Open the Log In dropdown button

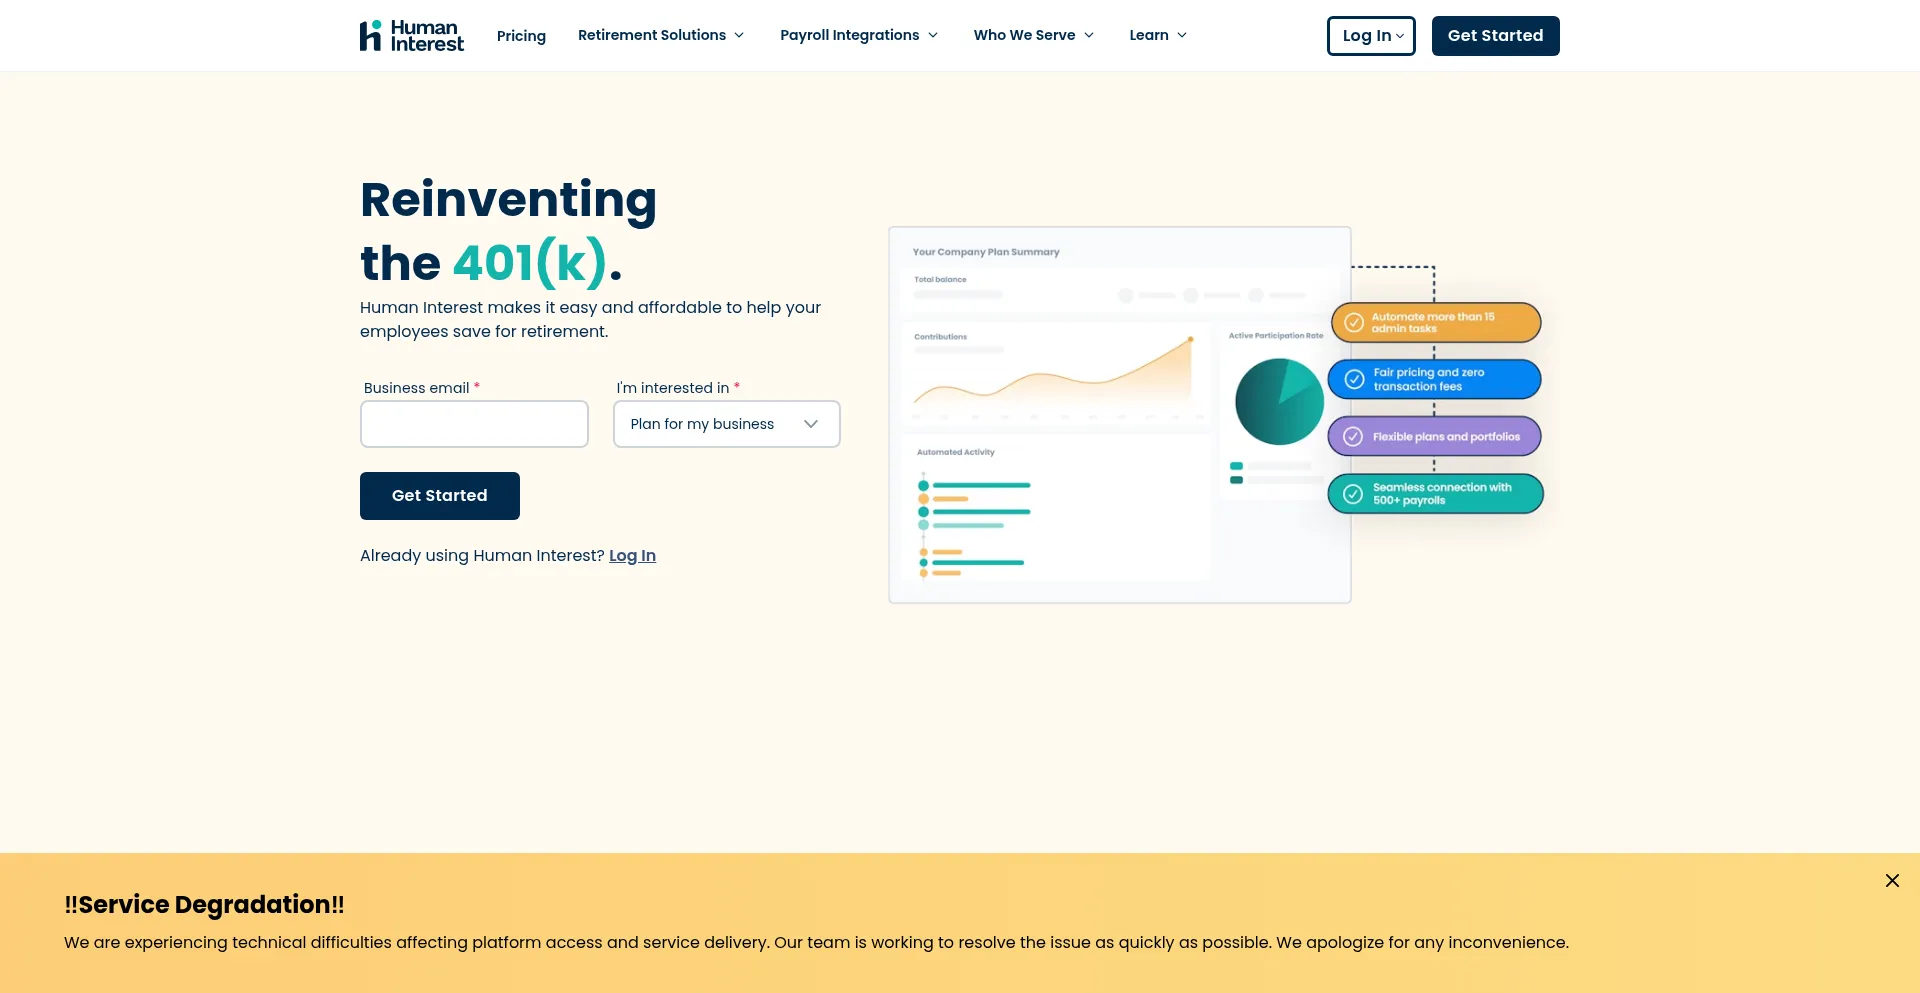point(1371,36)
